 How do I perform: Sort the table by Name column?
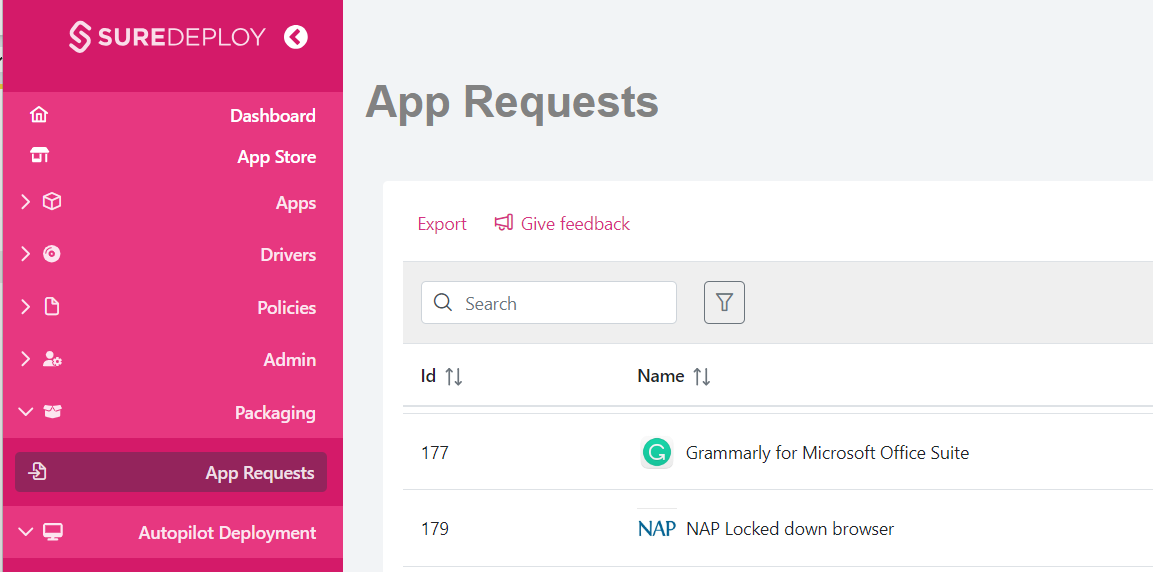[702, 376]
